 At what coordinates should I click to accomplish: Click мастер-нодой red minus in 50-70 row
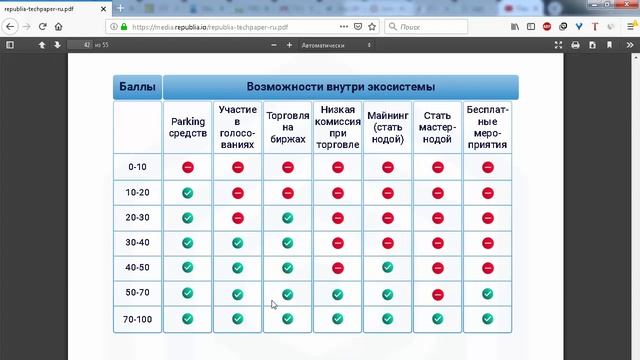pos(438,294)
